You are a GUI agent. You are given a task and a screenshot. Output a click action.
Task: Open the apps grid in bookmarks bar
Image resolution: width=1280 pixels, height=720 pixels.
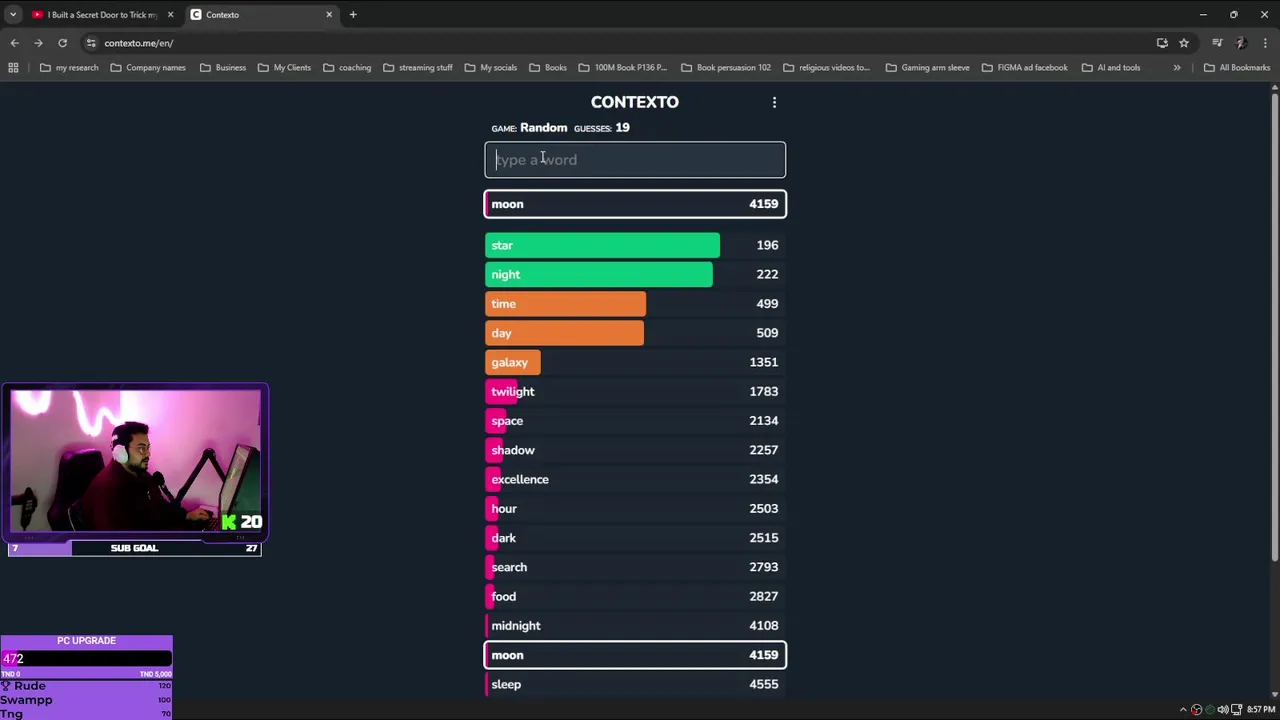pos(13,68)
